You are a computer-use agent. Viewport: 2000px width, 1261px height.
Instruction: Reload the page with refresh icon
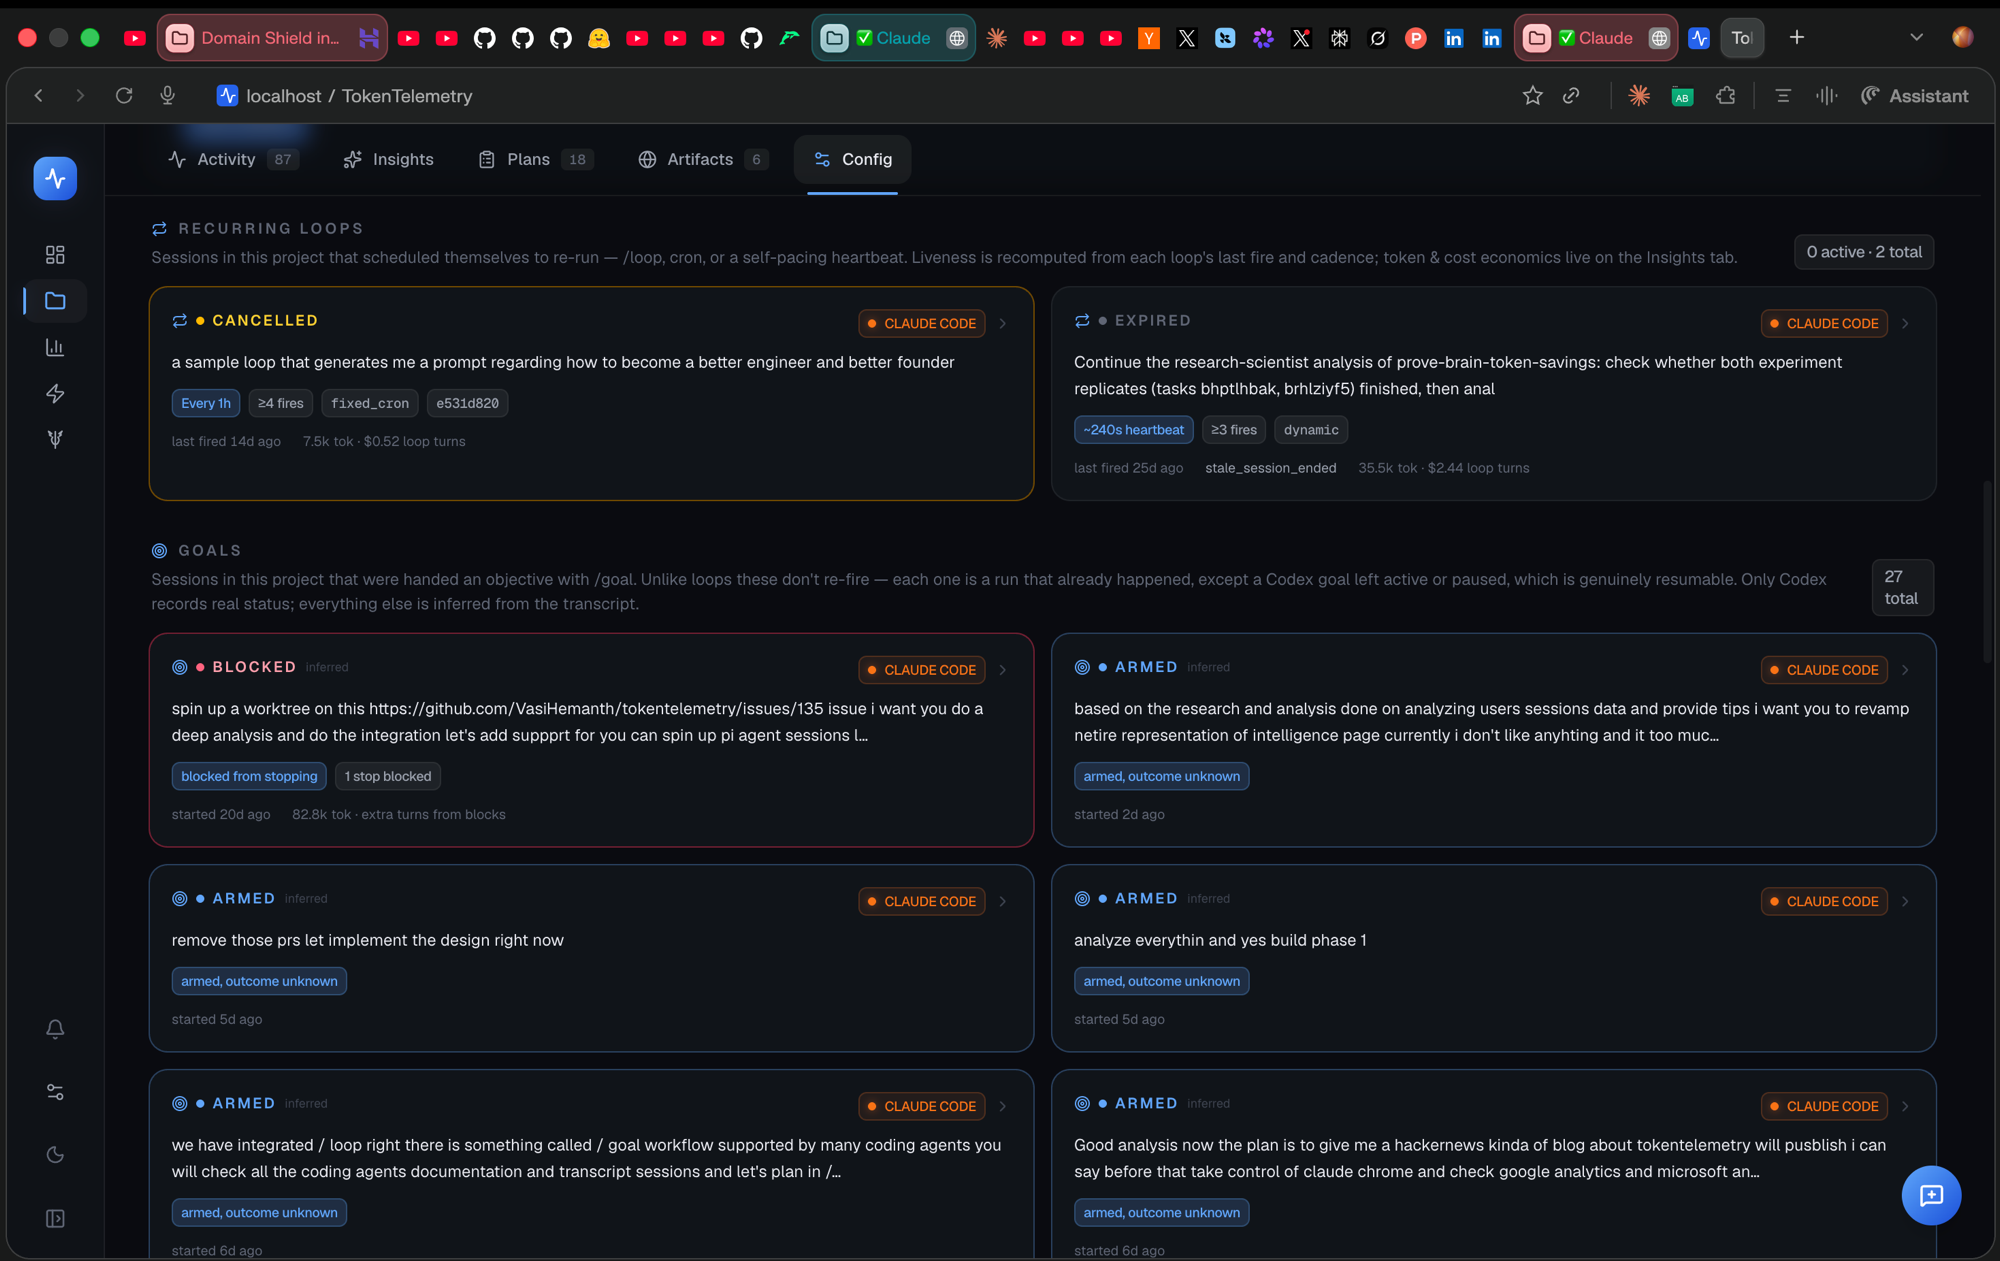(x=124, y=96)
